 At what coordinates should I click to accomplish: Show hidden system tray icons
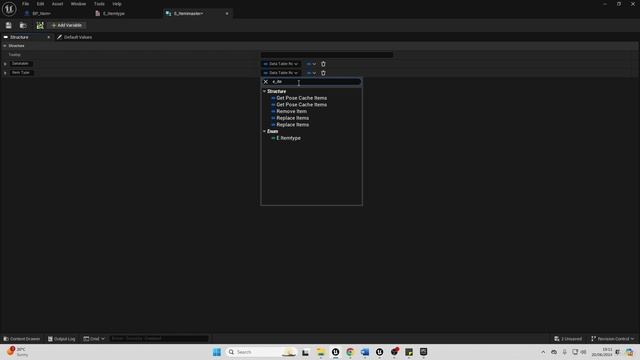tap(543, 352)
